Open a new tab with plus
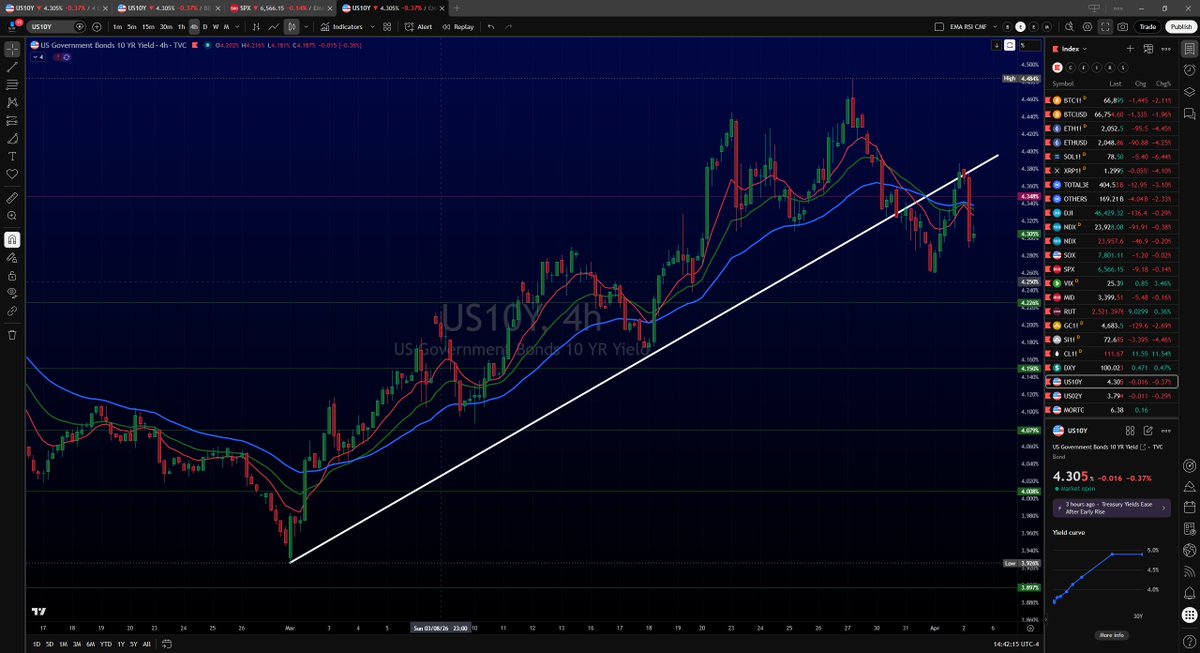1200x653 pixels. click(x=457, y=7)
